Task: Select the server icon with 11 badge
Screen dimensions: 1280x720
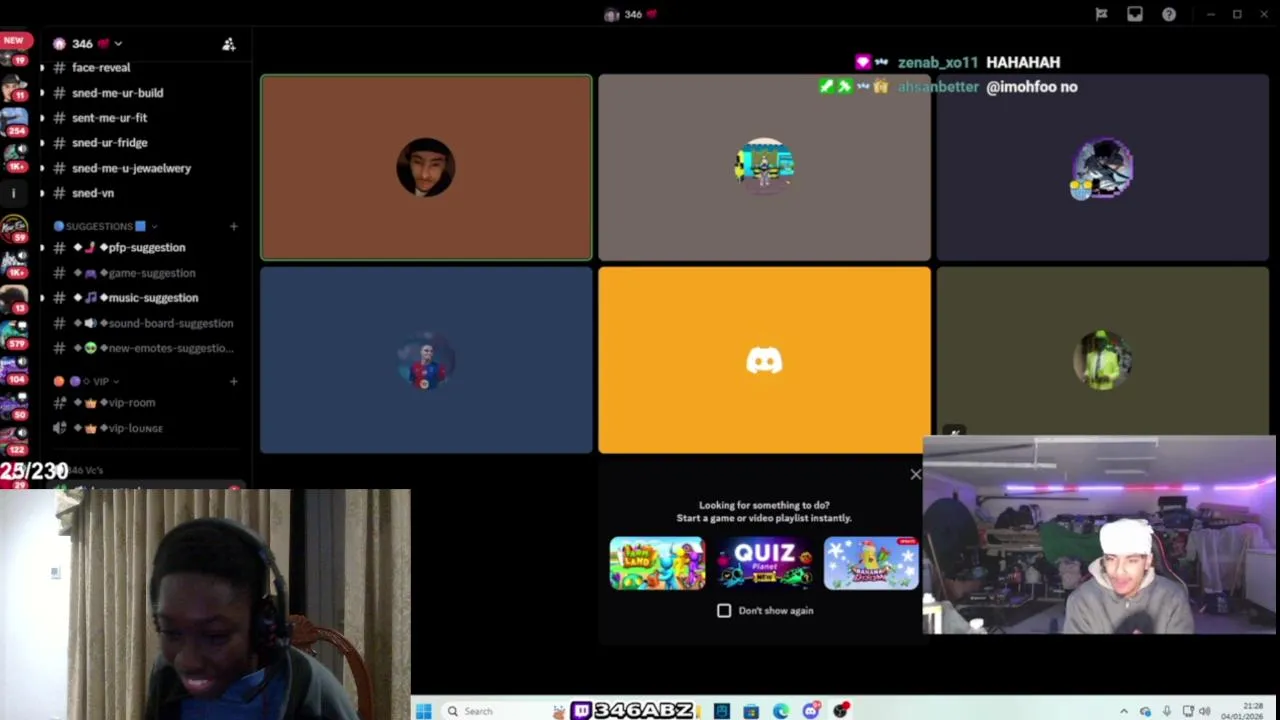Action: tap(14, 87)
